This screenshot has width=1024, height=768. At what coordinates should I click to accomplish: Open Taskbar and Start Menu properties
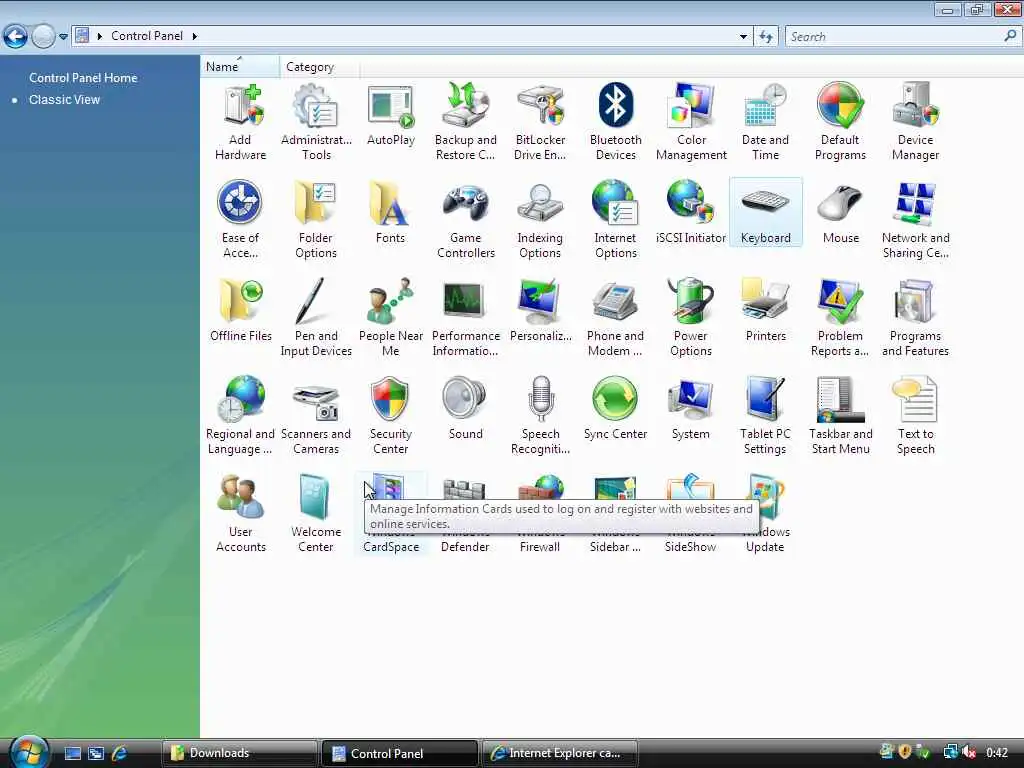[x=840, y=416]
